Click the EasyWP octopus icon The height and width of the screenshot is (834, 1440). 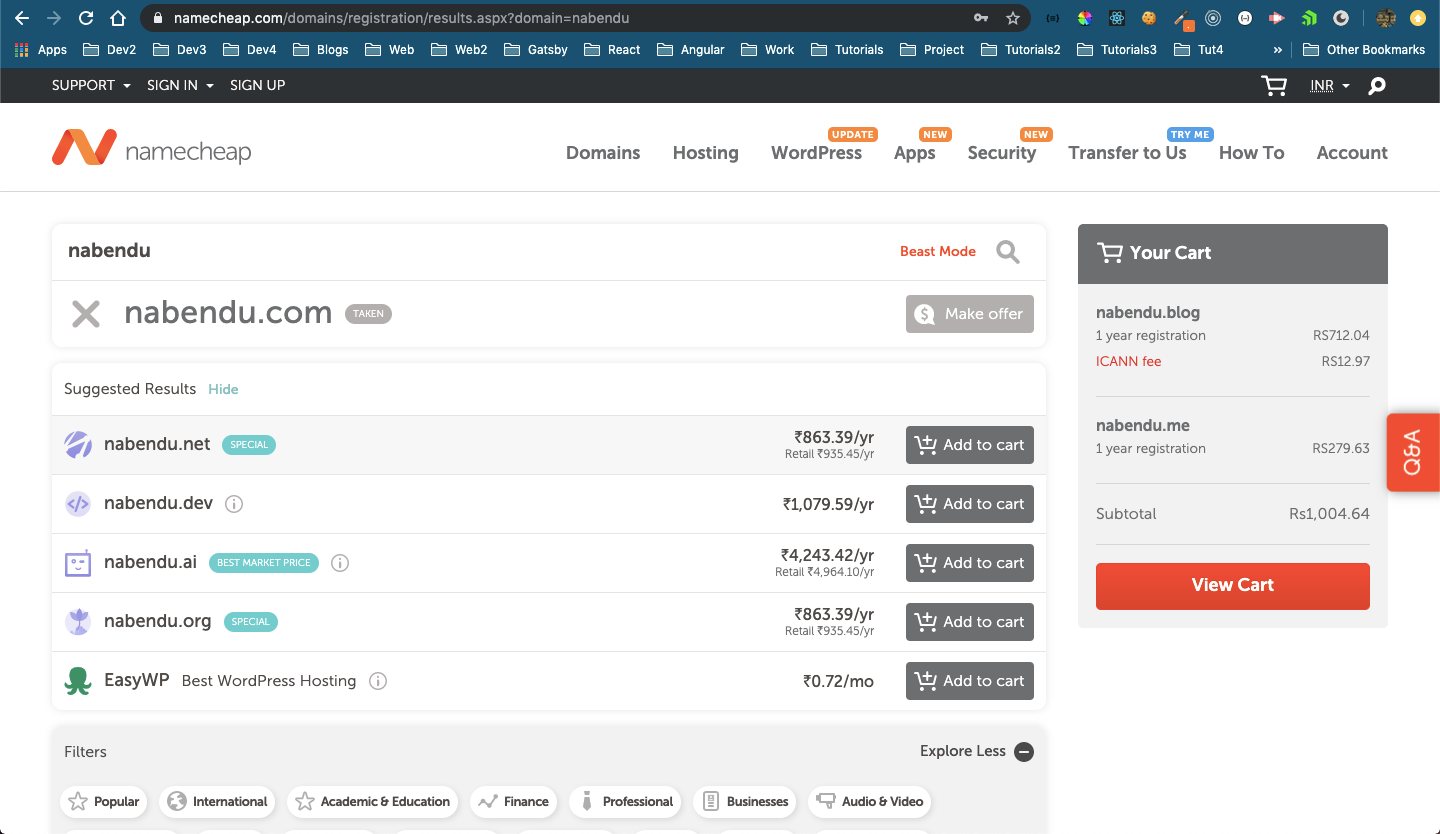78,681
